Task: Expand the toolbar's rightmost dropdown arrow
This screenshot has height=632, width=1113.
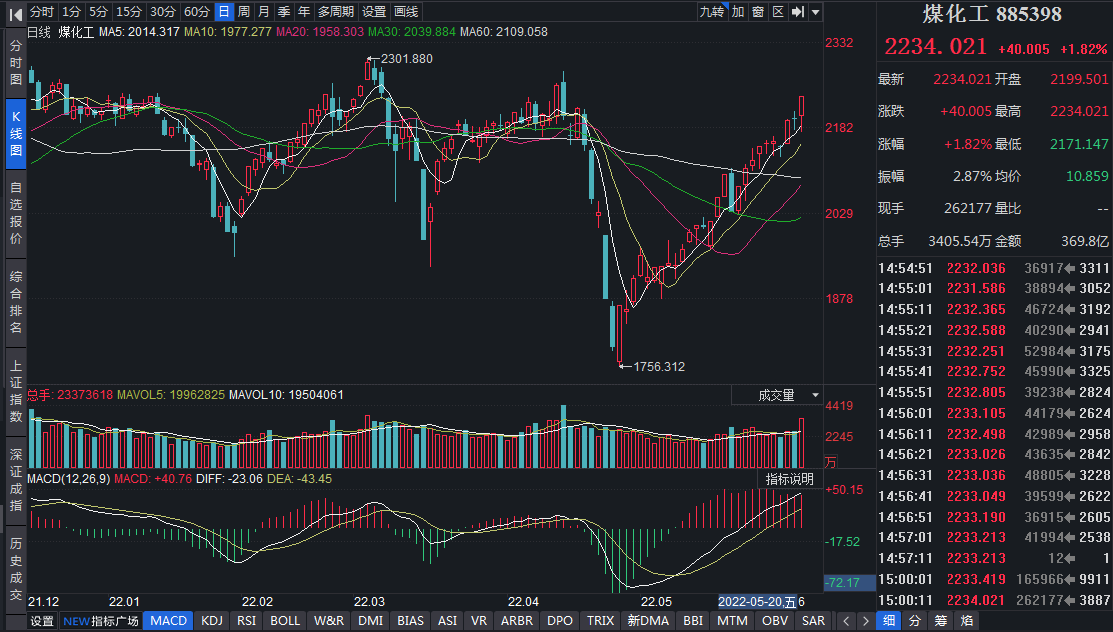Action: 816,12
